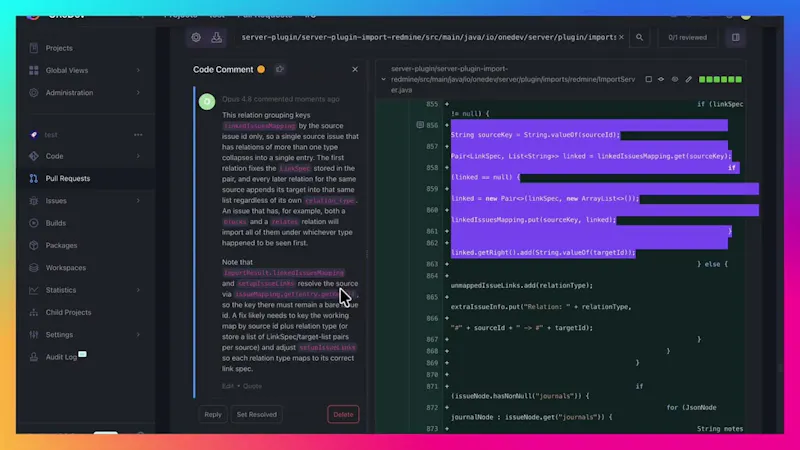
Task: Click the Audit Log stamp icon
Action: tap(34, 357)
